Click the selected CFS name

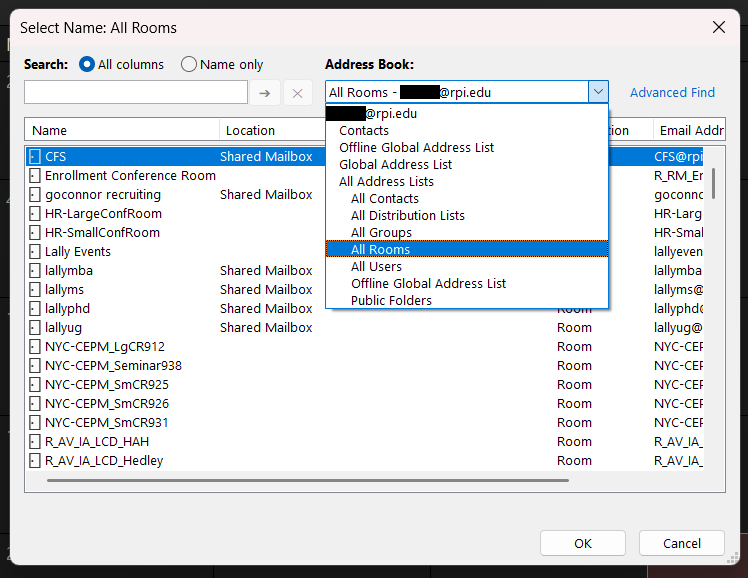(55, 156)
